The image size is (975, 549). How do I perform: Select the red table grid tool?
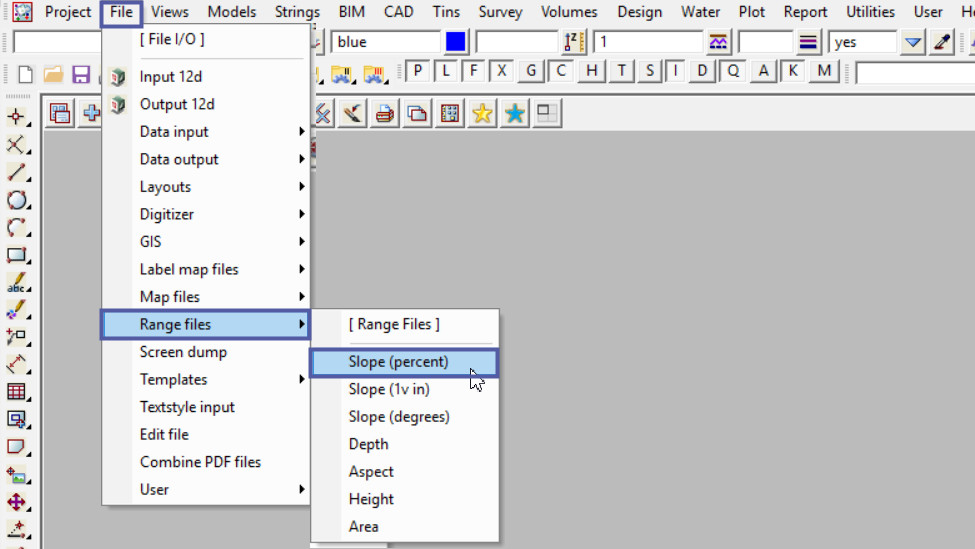[17, 392]
